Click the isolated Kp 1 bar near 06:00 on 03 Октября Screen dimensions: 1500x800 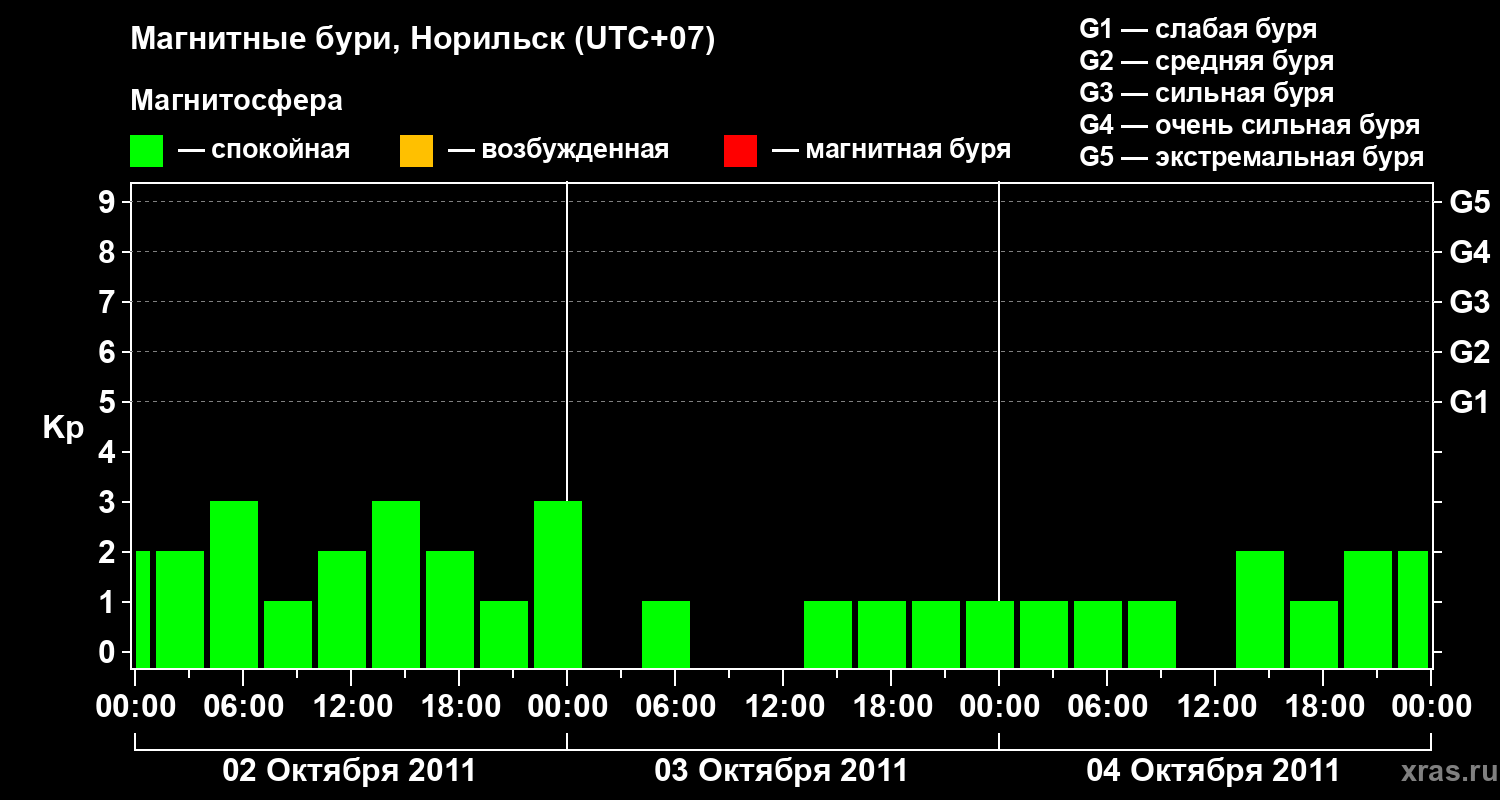click(666, 634)
